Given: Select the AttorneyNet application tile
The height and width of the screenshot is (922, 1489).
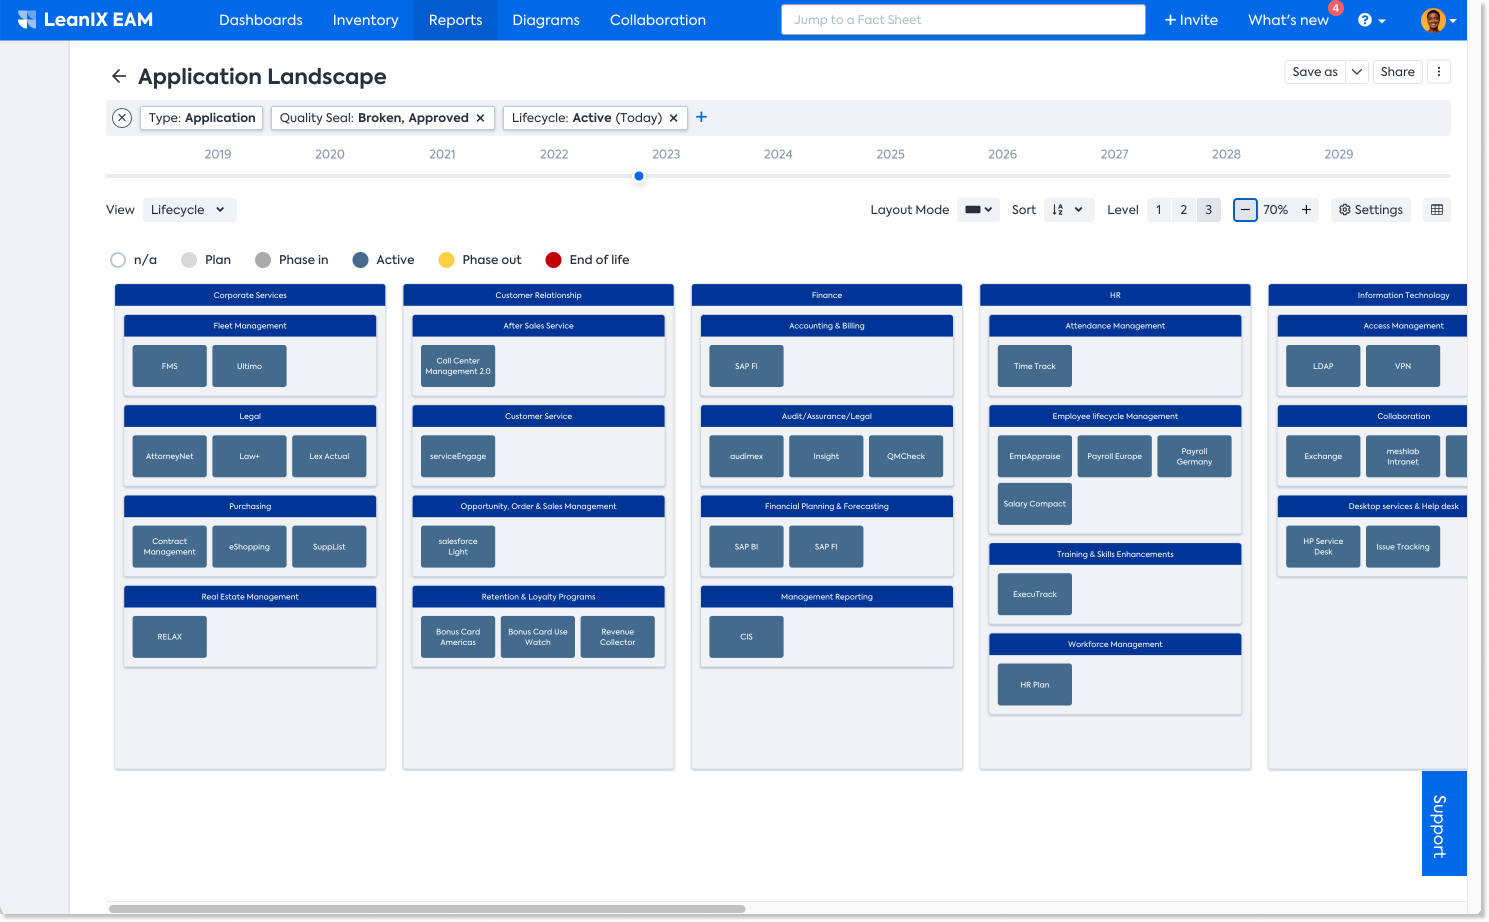Looking at the screenshot, I should [x=170, y=456].
